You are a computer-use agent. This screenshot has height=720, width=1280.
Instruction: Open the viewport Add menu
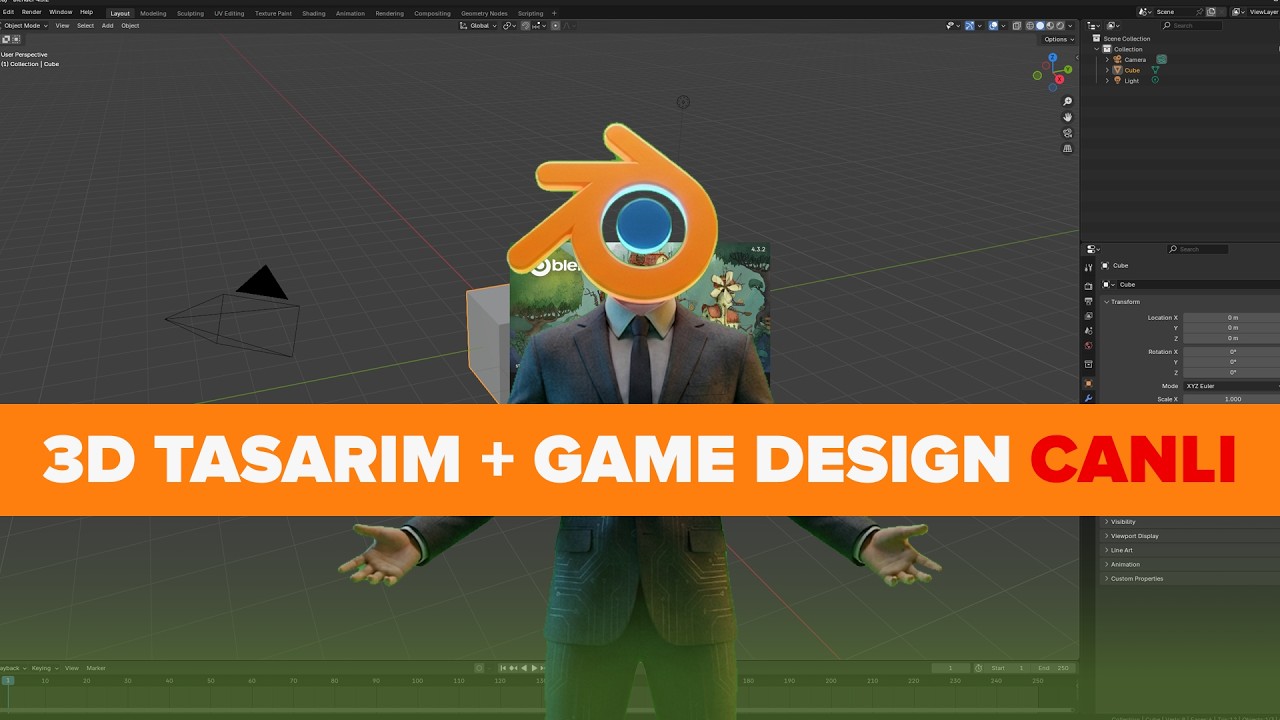(x=107, y=25)
